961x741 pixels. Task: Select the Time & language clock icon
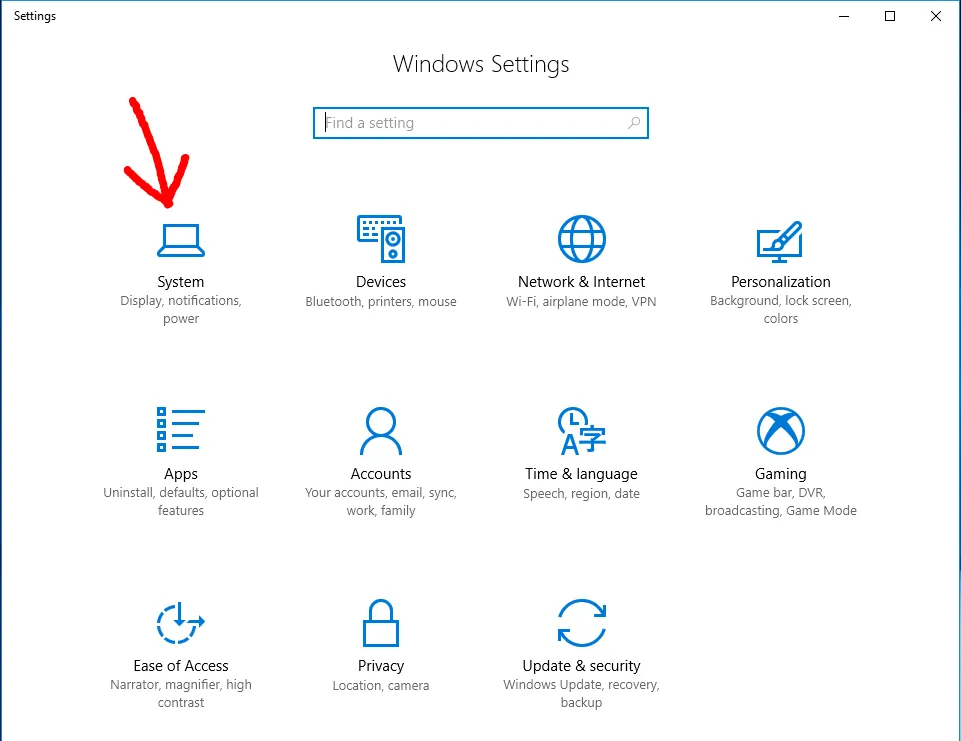click(x=581, y=430)
